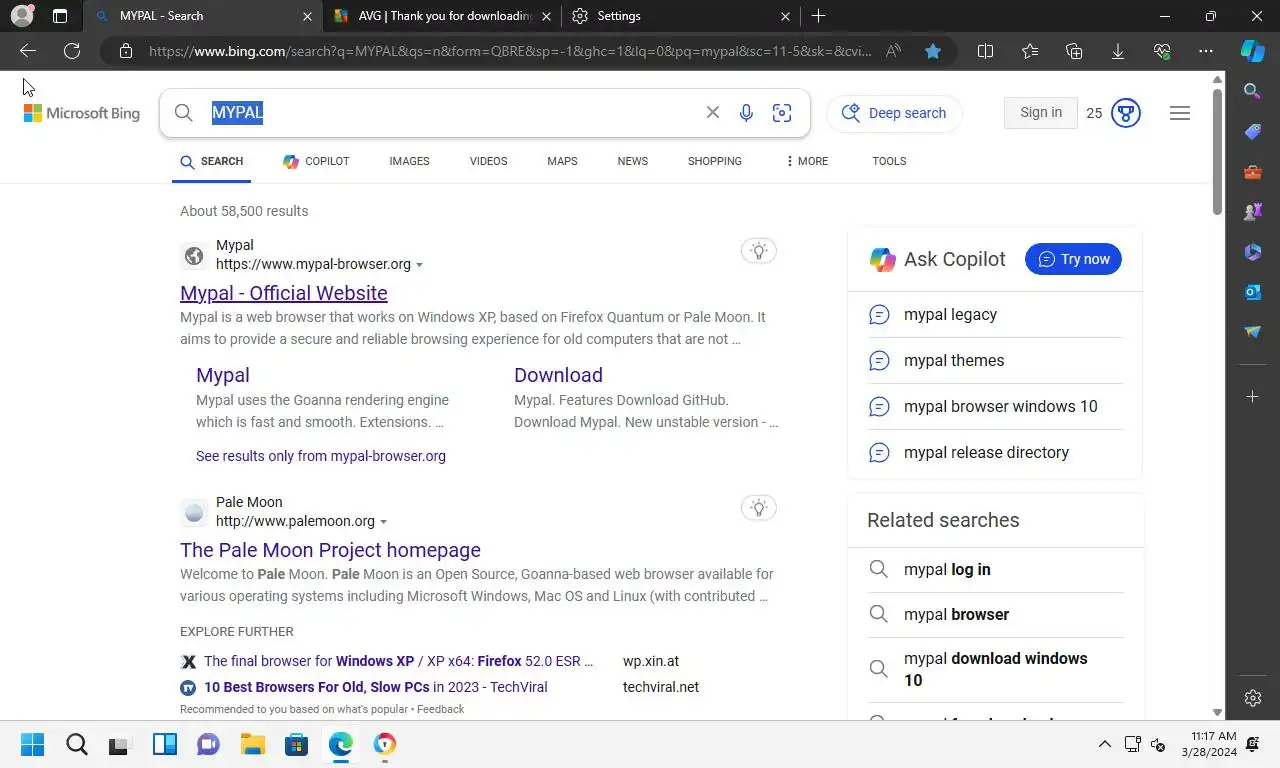The width and height of the screenshot is (1280, 768).
Task: Open sidebar Tools briefcase icon
Action: pyautogui.click(x=1252, y=172)
